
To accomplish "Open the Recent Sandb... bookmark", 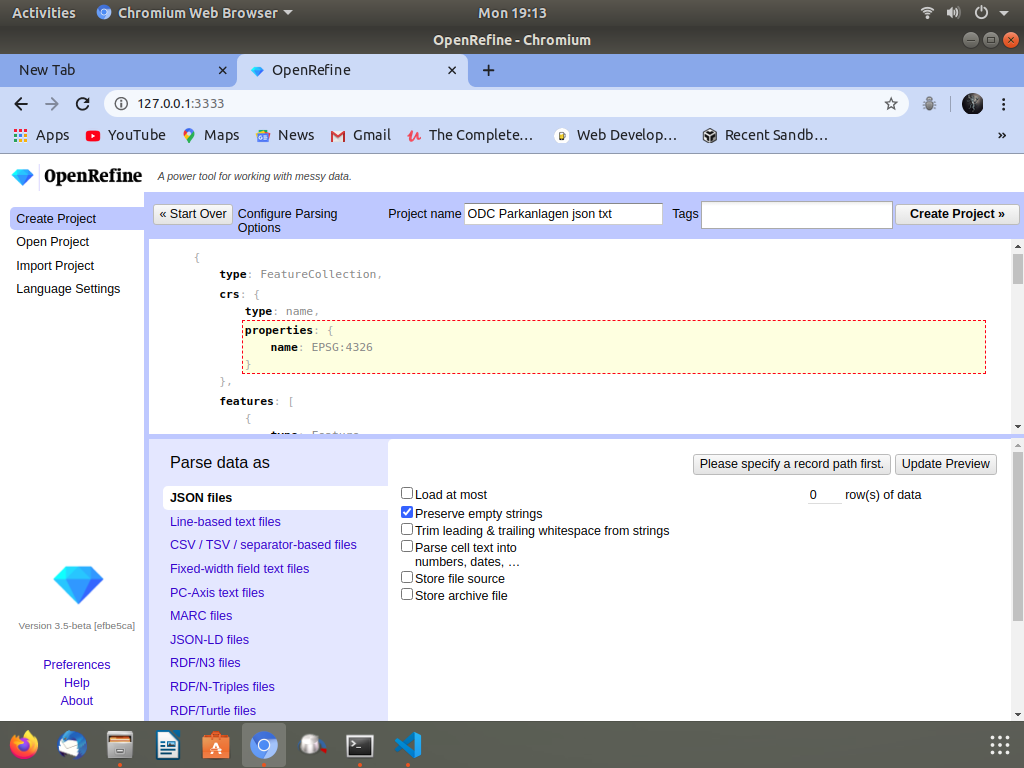I will pyautogui.click(x=765, y=135).
